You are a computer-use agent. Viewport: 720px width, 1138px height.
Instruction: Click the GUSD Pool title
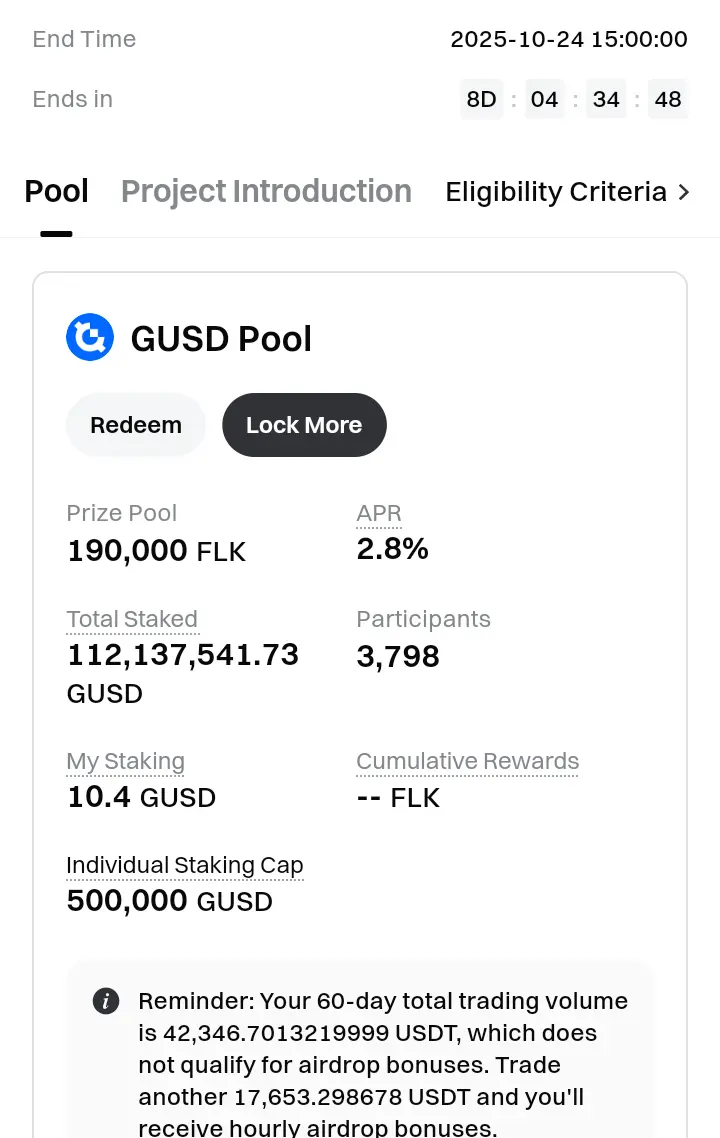tap(221, 339)
